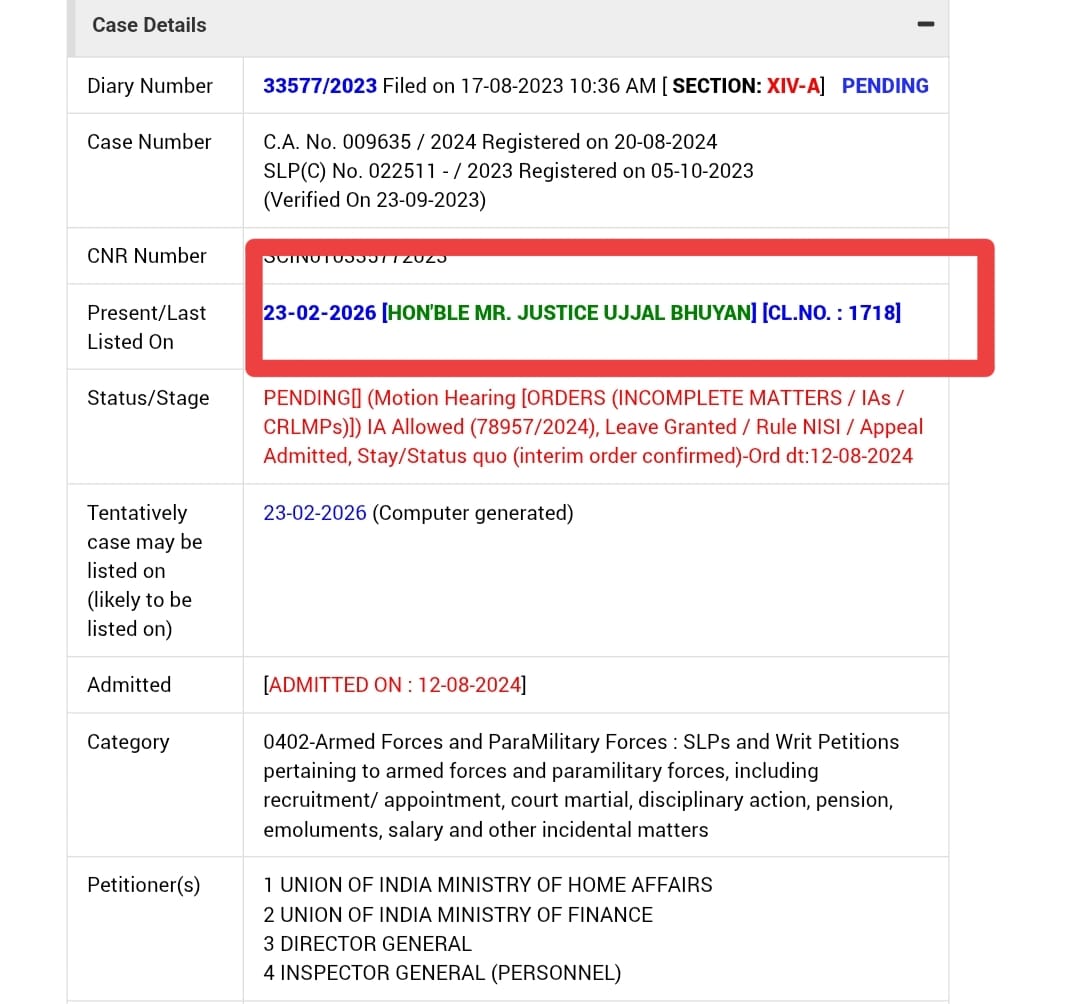Select the 'Admitted' row label

[x=129, y=684]
